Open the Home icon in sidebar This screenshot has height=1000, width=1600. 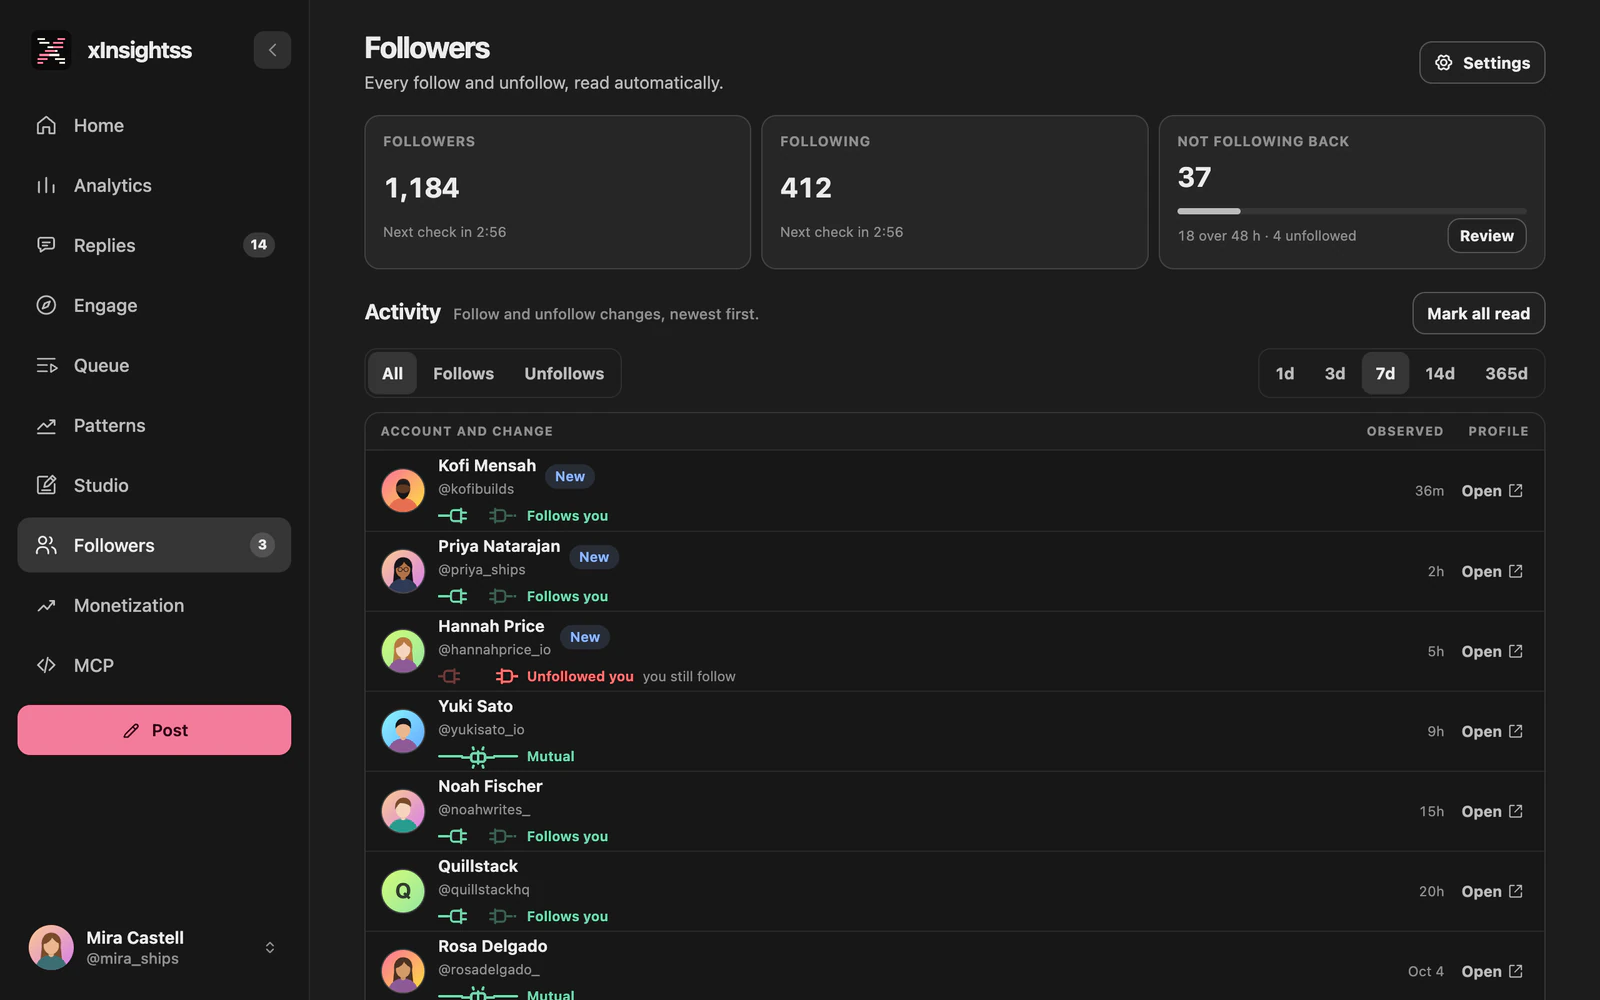click(46, 125)
